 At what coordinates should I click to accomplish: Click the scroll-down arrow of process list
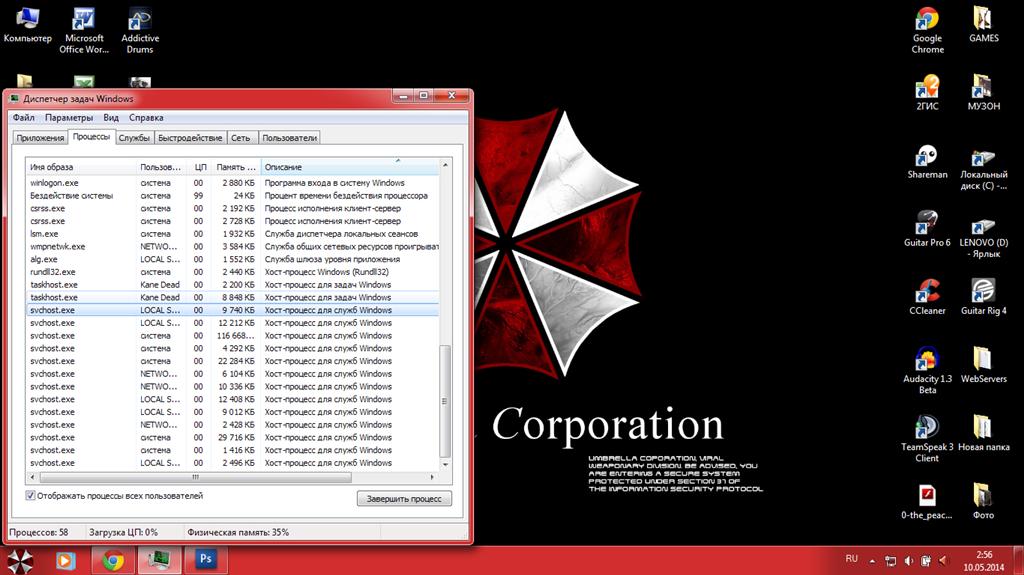coord(445,464)
